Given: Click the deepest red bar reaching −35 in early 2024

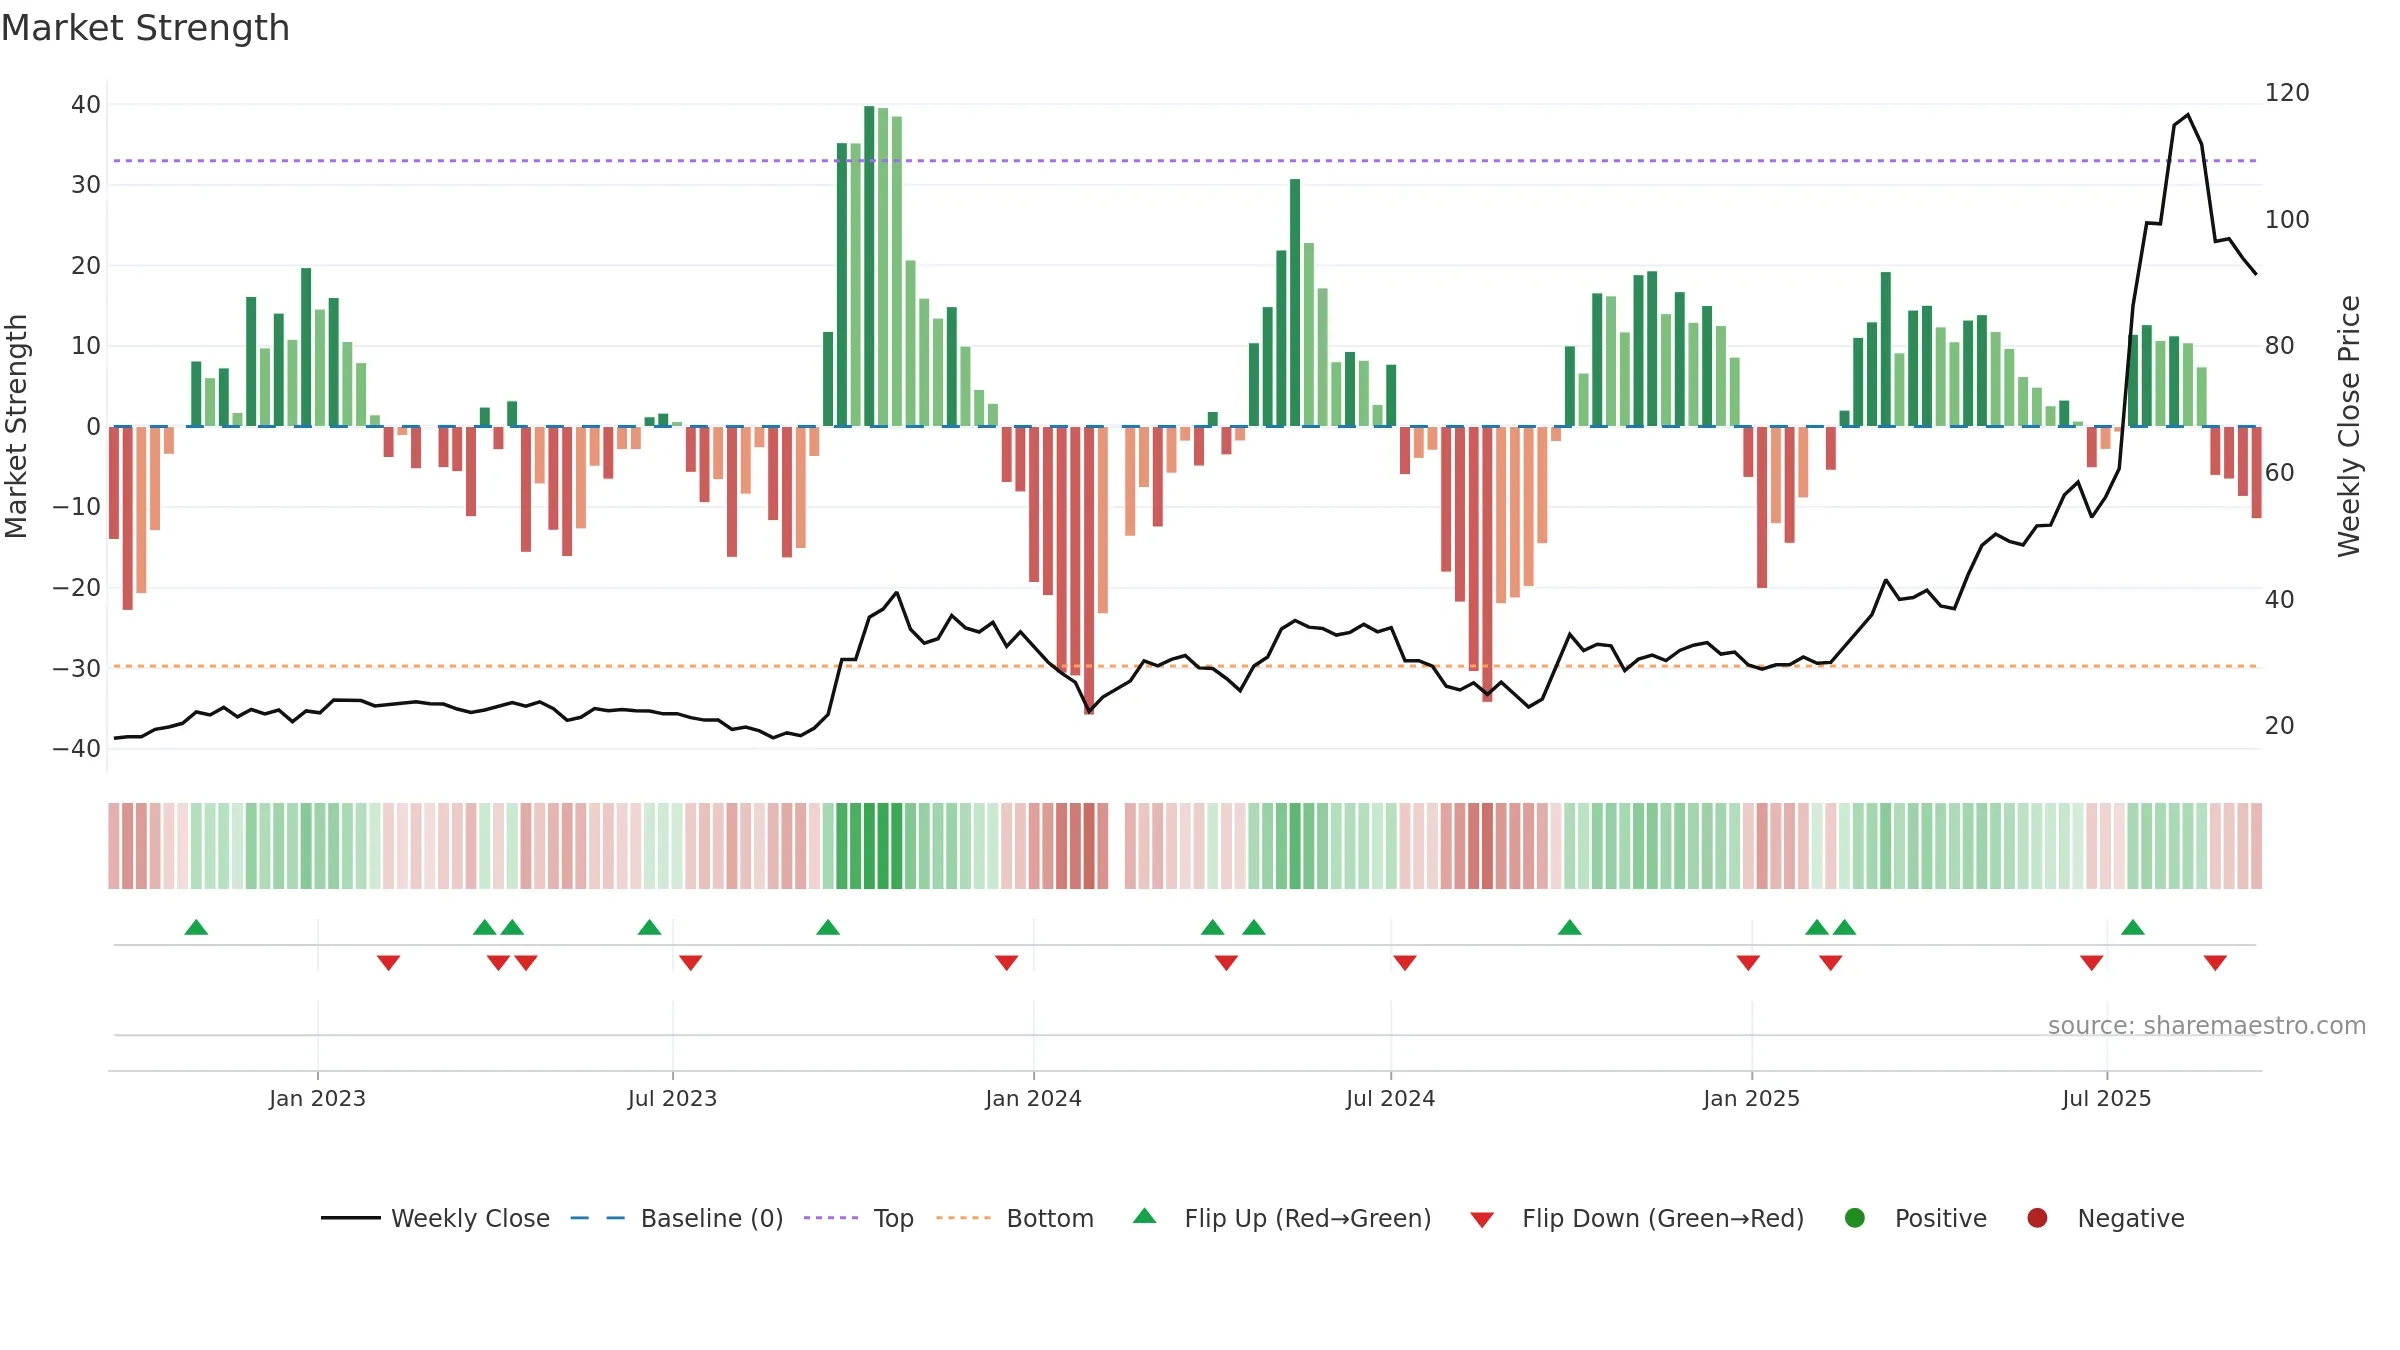Looking at the screenshot, I should tap(1089, 570).
